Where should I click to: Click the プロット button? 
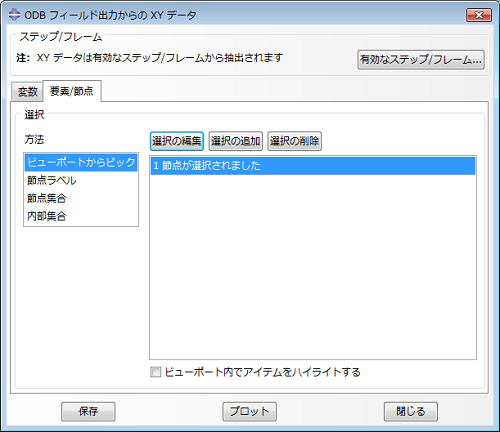[x=249, y=411]
